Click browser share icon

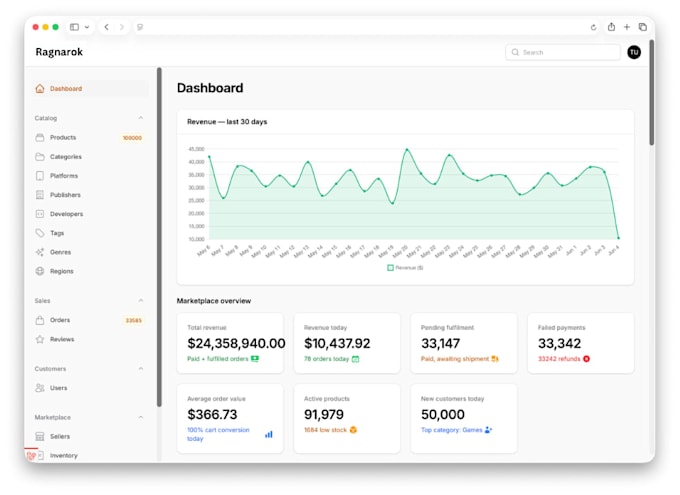[611, 27]
